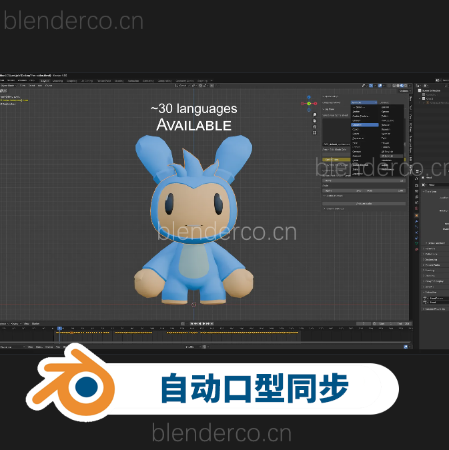Screen dimensions: 449x450
Task: Click the blue Z axis on the navigation gizmo
Action: pos(309,97)
